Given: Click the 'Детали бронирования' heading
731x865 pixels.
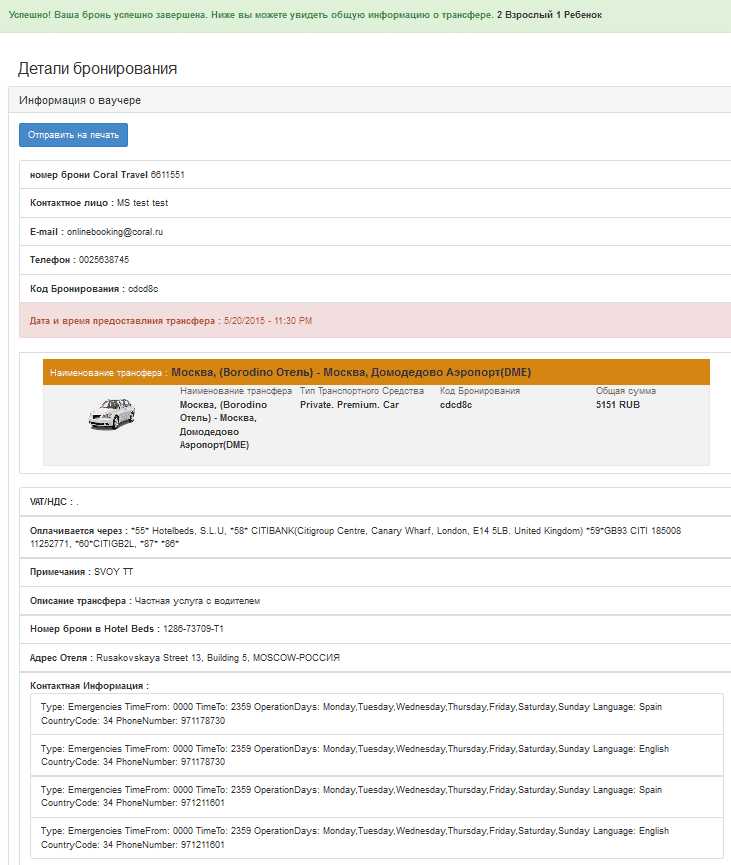Looking at the screenshot, I should (x=98, y=68).
